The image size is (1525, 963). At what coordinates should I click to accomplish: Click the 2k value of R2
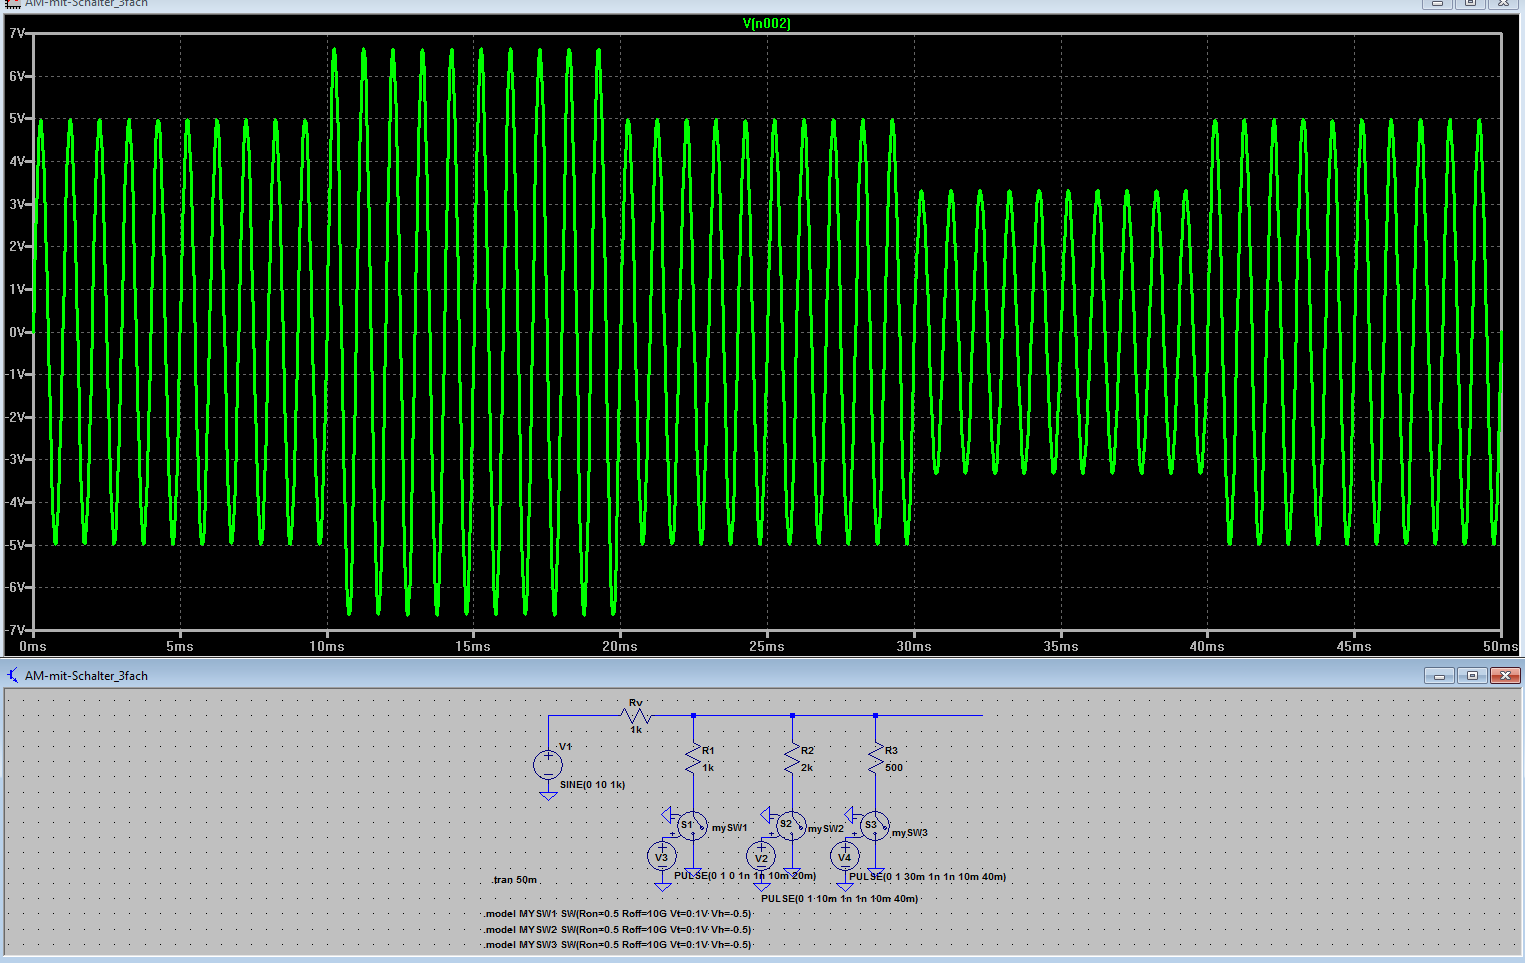(807, 768)
